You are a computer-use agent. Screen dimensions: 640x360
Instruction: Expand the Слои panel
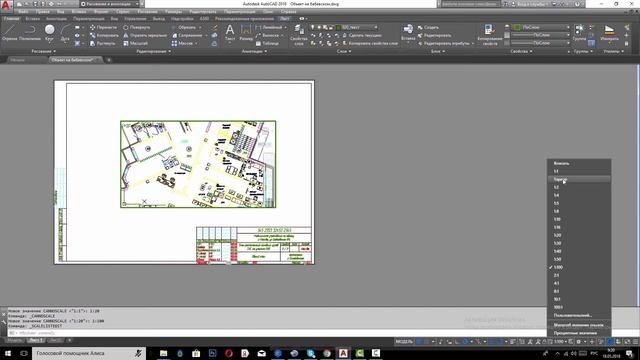tap(344, 51)
